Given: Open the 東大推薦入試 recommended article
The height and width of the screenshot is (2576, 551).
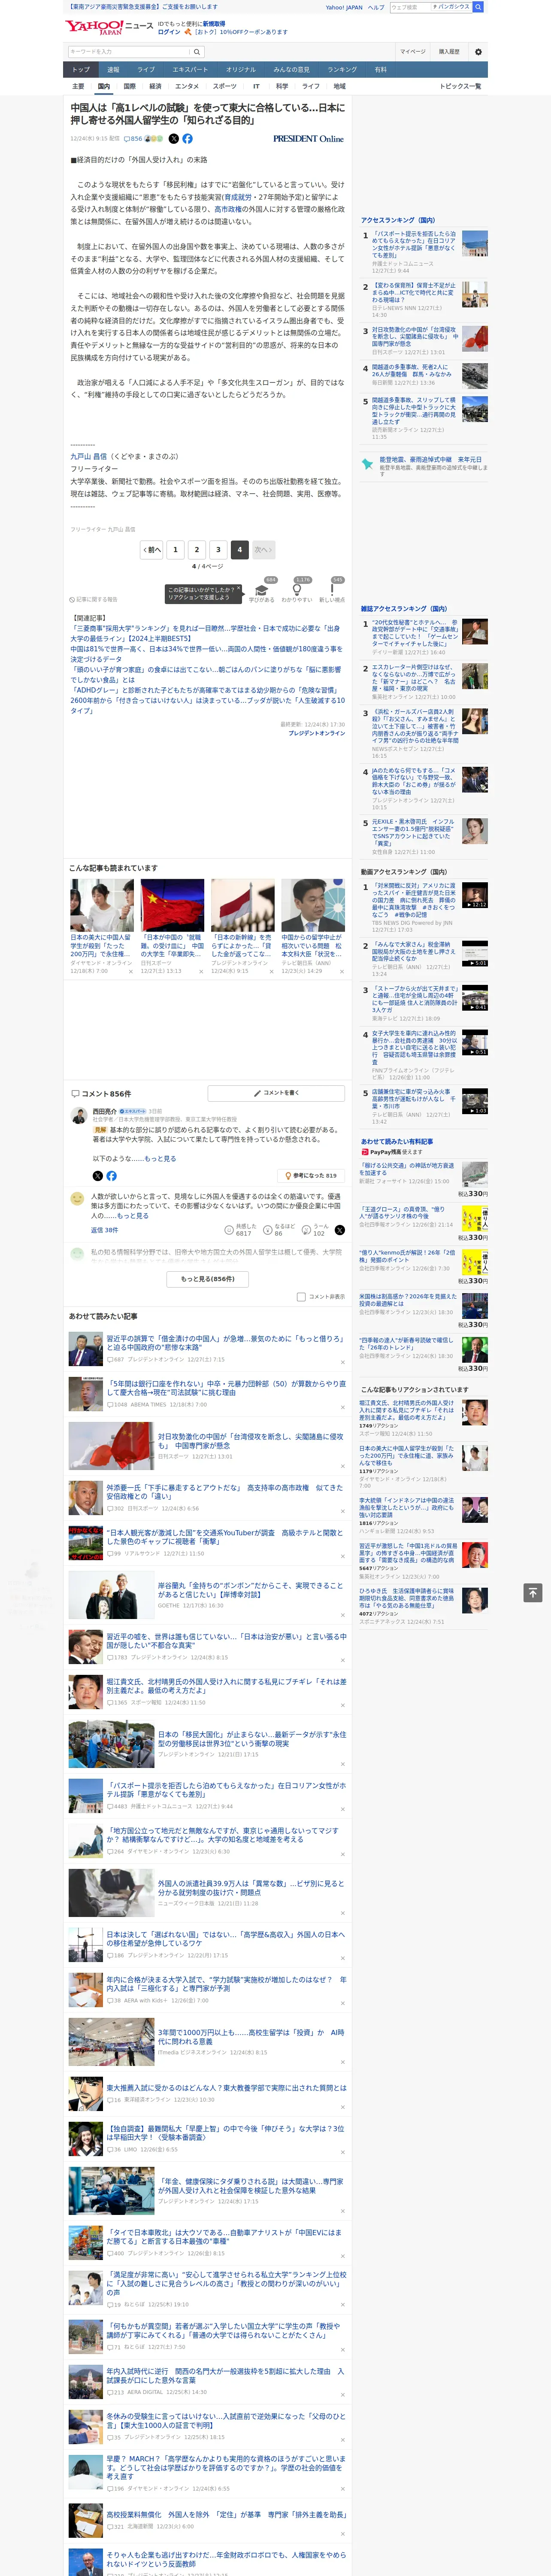Looking at the screenshot, I should [226, 2088].
